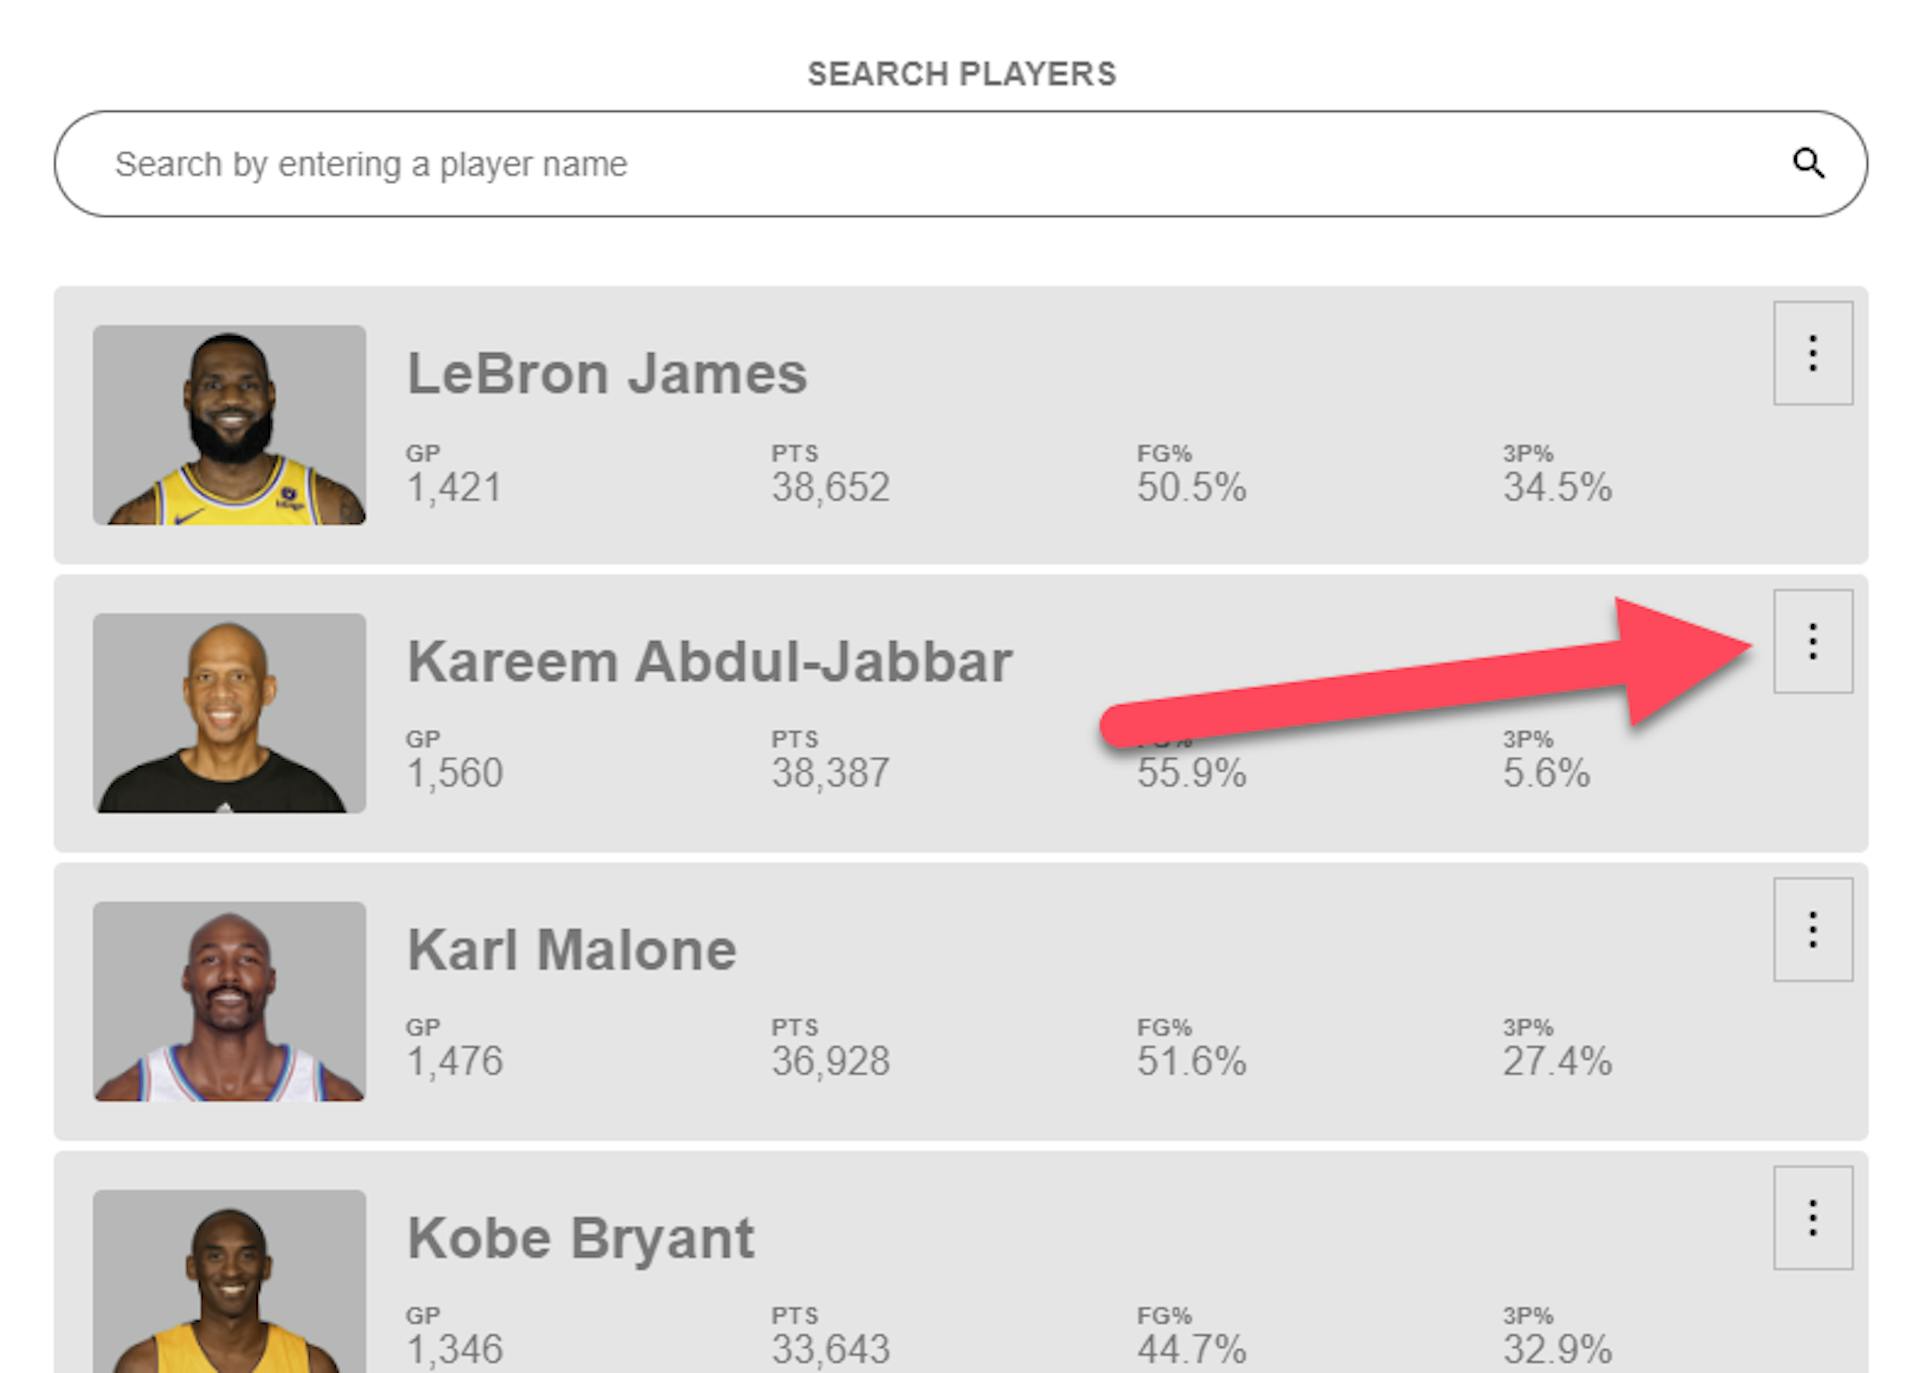
Task: Open Karl Malone's three-dot options menu
Action: coord(1812,929)
